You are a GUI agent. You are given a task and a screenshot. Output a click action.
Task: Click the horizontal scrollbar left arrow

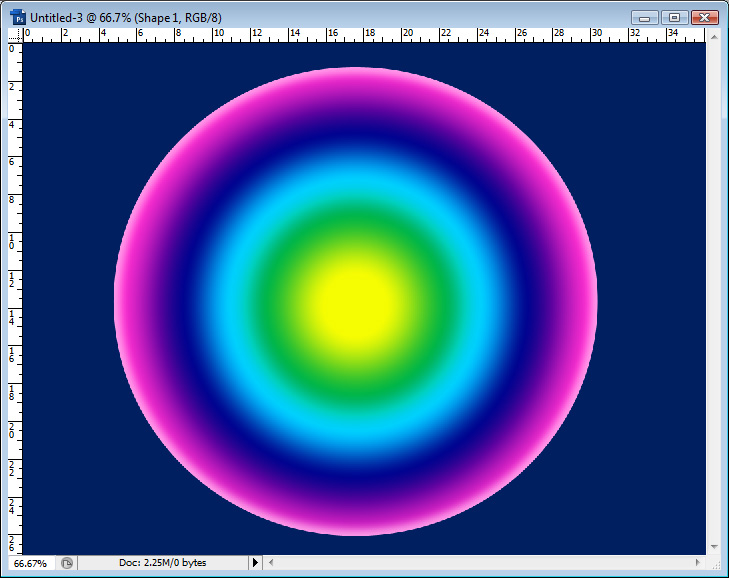click(x=272, y=563)
